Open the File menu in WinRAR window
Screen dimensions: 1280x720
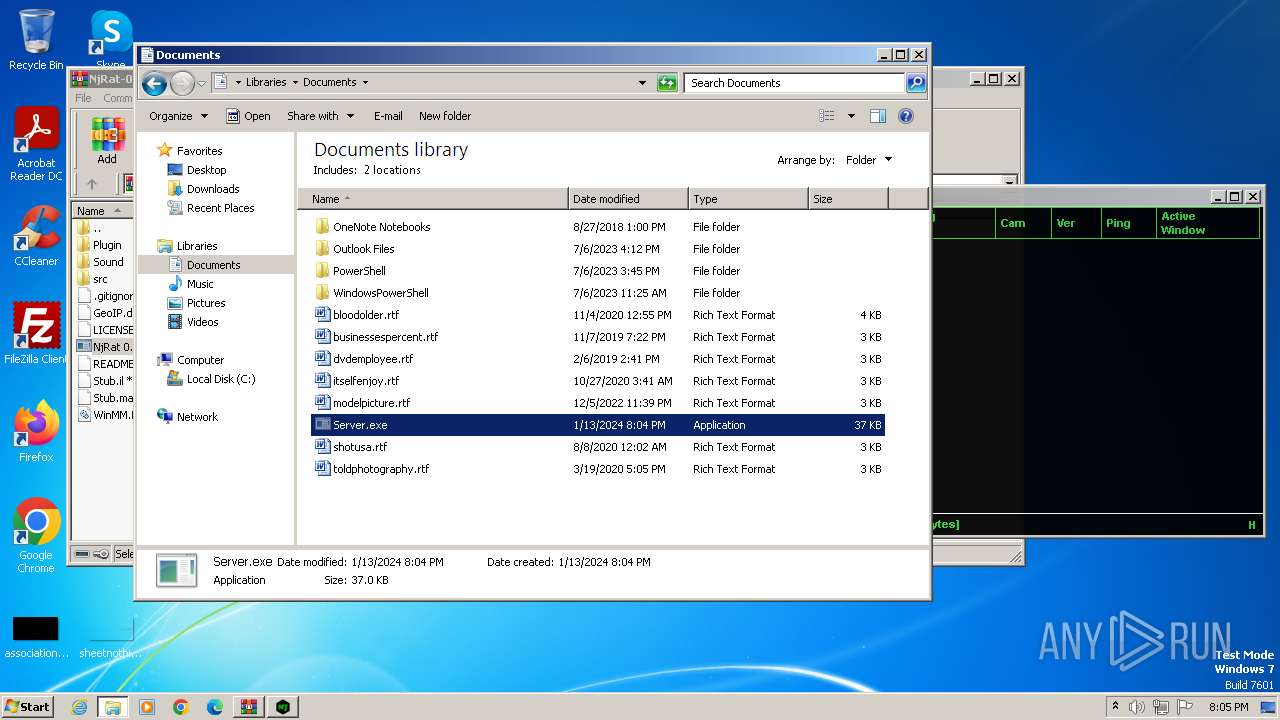83,98
